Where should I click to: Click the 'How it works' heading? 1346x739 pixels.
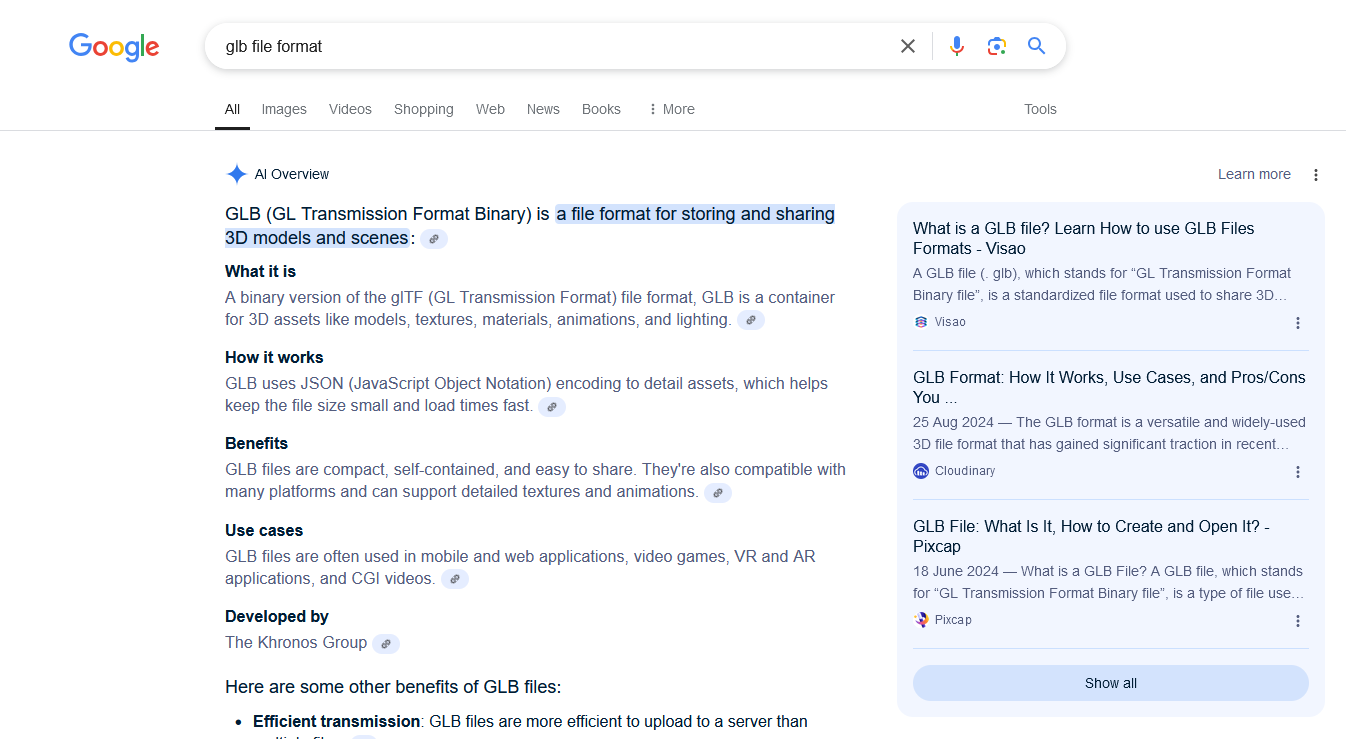pos(274,358)
